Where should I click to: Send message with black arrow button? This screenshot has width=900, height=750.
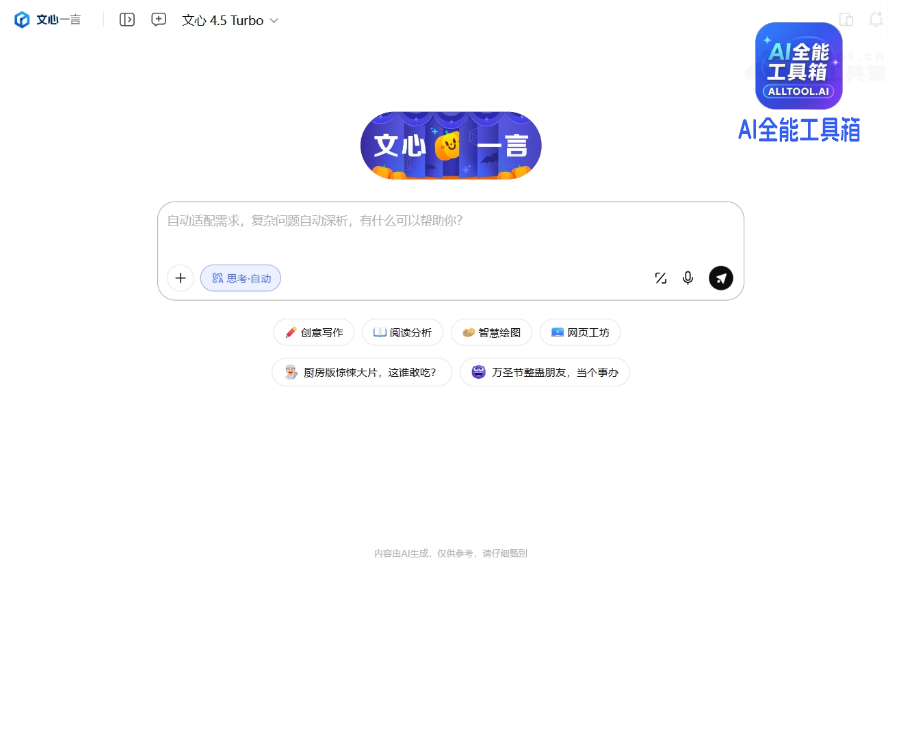tap(721, 278)
